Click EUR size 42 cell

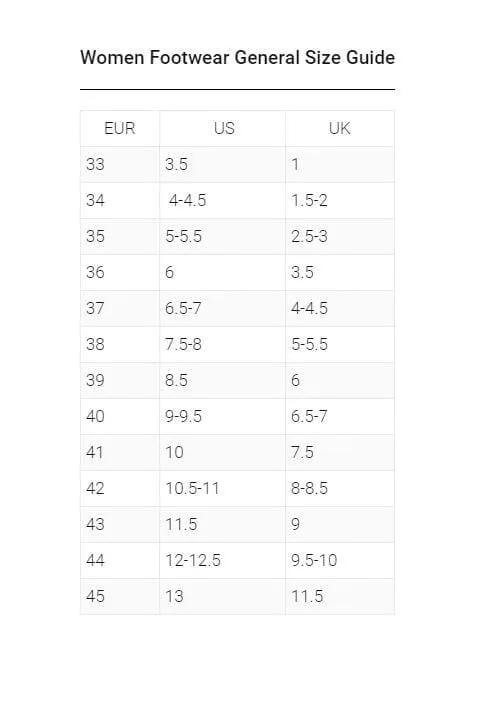coord(120,489)
